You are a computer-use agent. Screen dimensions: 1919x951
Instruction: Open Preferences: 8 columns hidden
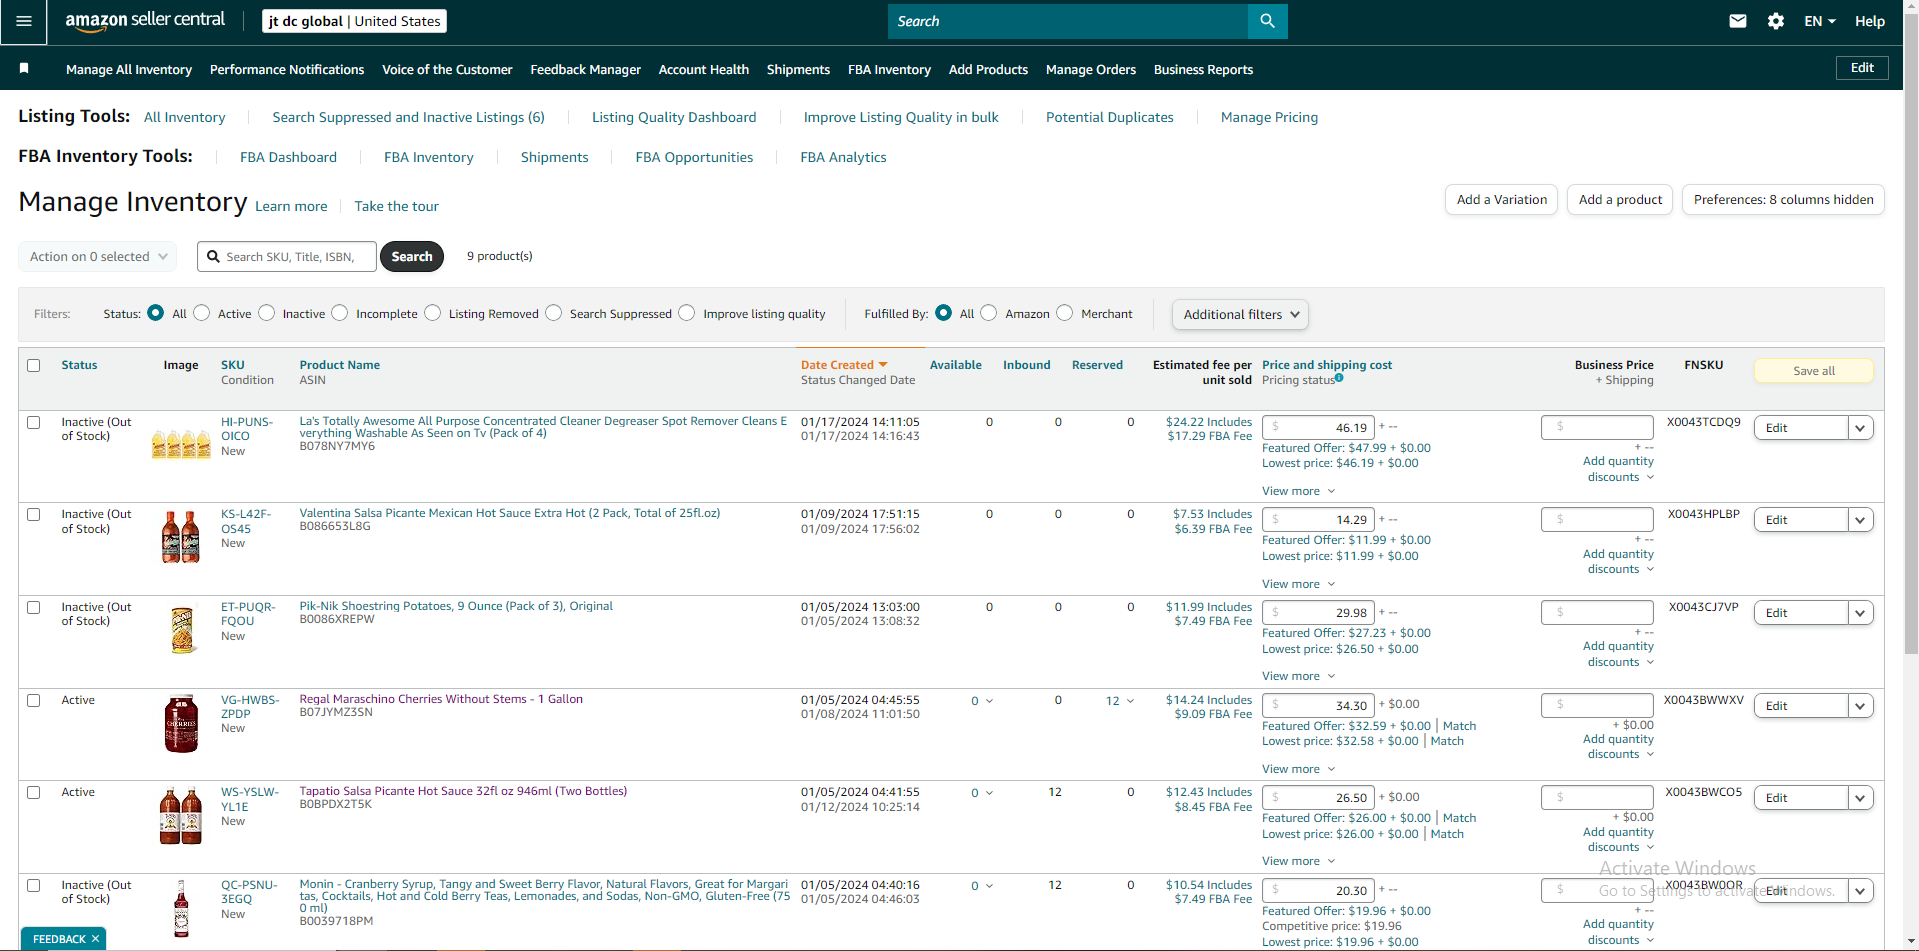[1784, 200]
